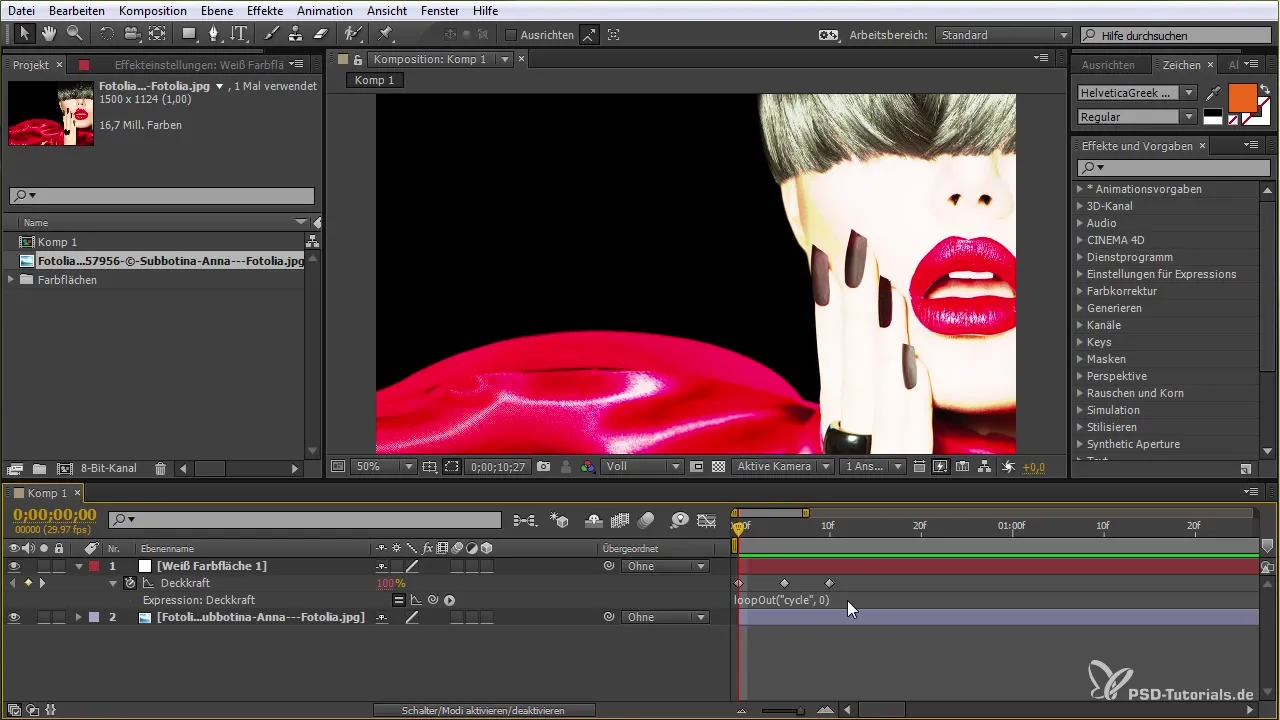Toggle the expression enable switch for Deckkraft

coord(398,600)
